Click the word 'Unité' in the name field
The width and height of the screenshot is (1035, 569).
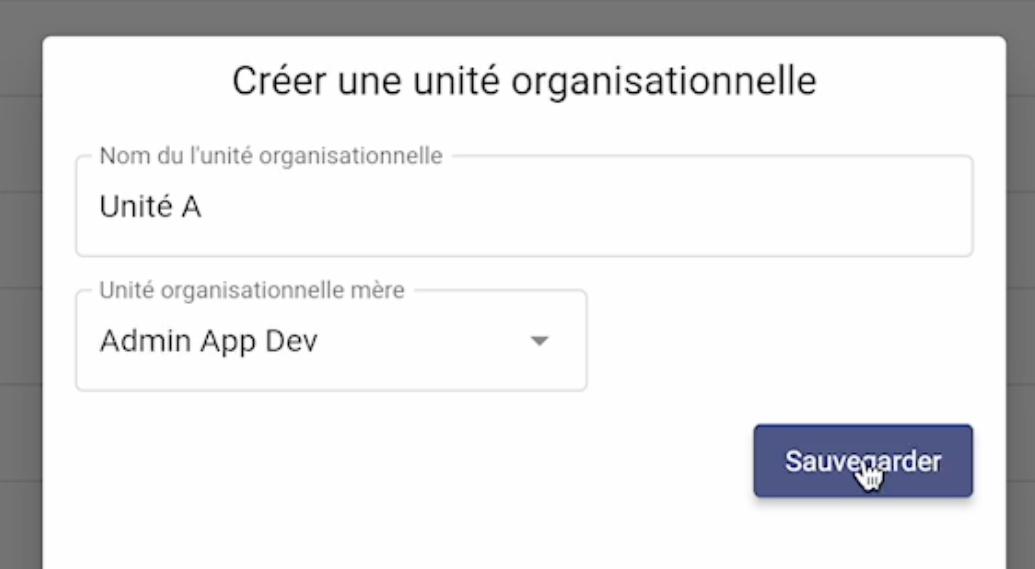pyautogui.click(x=136, y=207)
